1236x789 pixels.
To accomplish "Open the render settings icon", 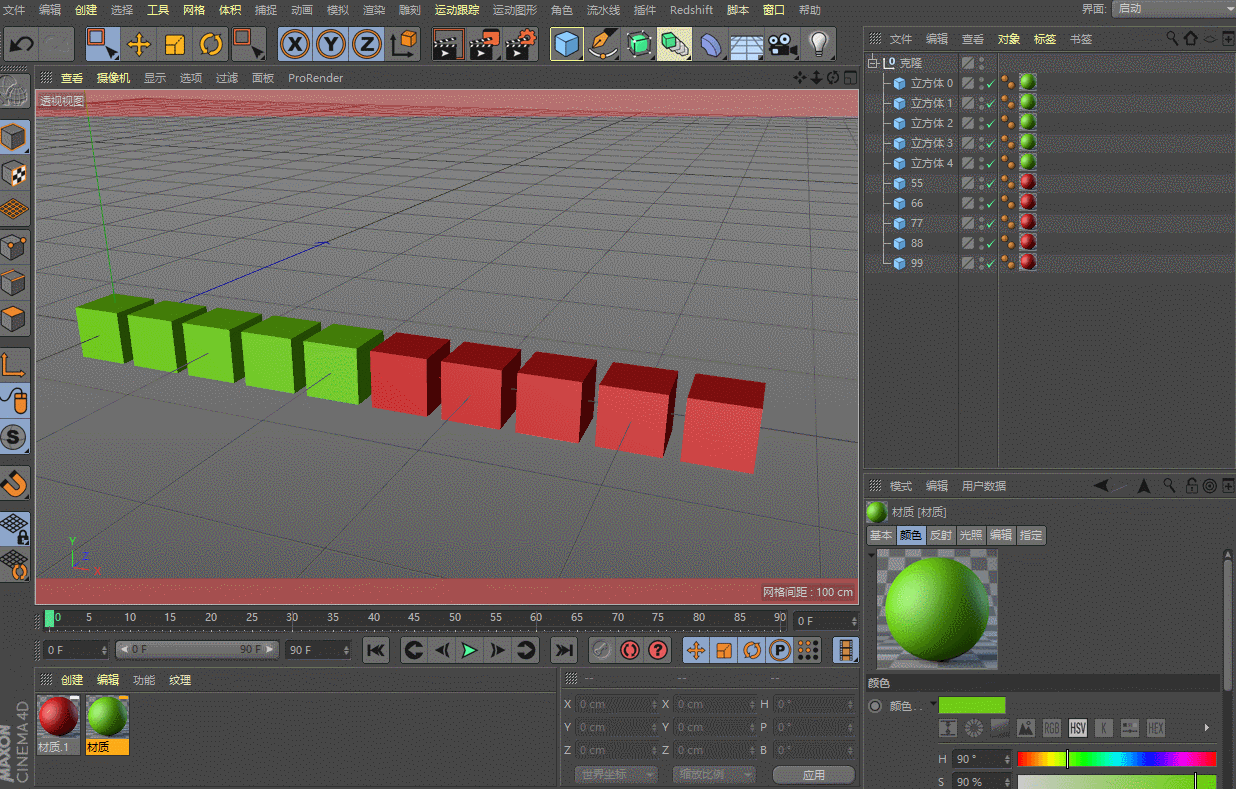I will tap(520, 44).
